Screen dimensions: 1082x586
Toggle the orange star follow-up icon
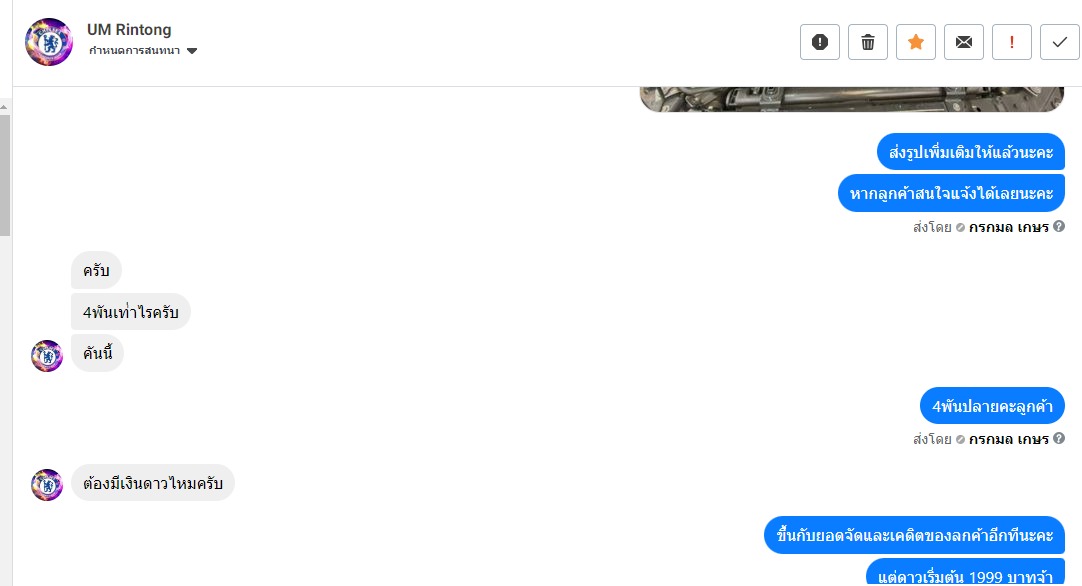tap(916, 42)
